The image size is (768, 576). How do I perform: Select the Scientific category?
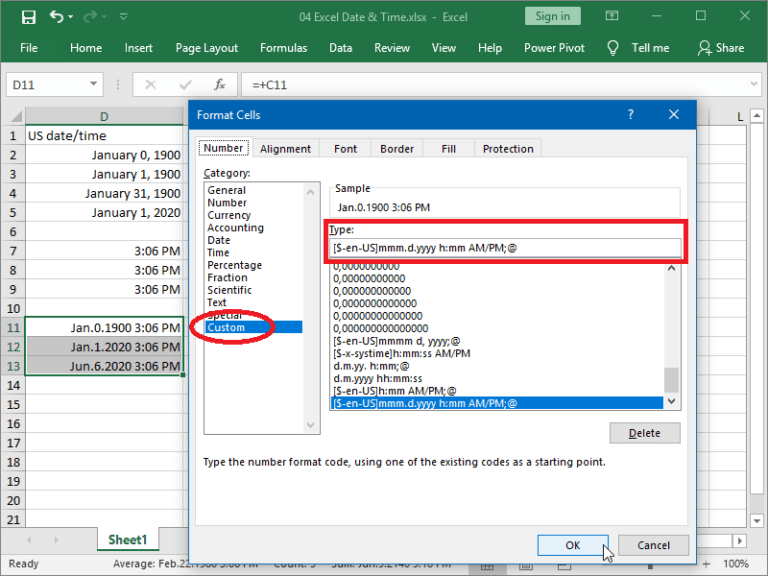tap(229, 290)
